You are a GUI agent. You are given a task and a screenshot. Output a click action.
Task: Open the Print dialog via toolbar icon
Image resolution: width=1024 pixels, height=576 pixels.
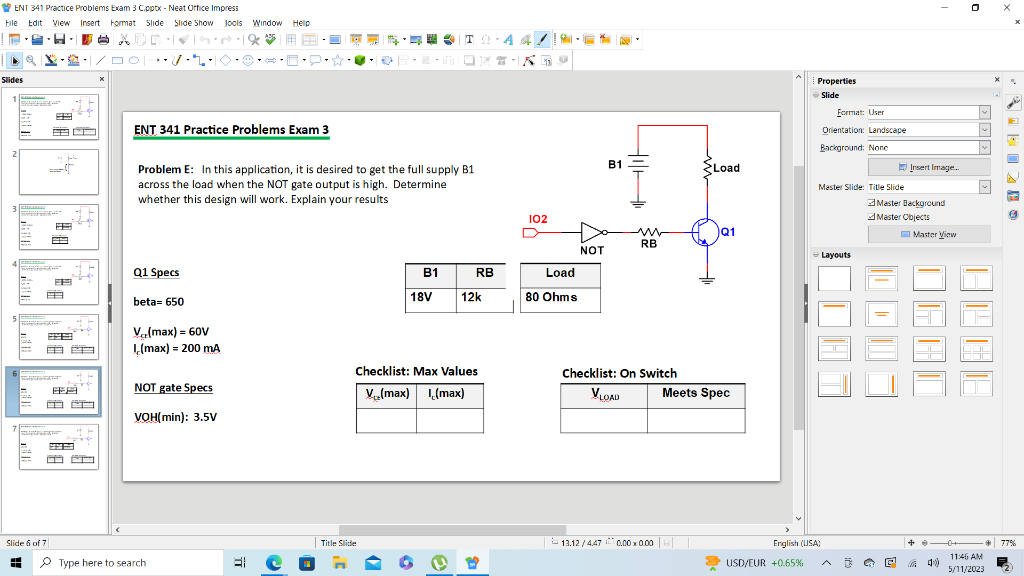tap(104, 40)
